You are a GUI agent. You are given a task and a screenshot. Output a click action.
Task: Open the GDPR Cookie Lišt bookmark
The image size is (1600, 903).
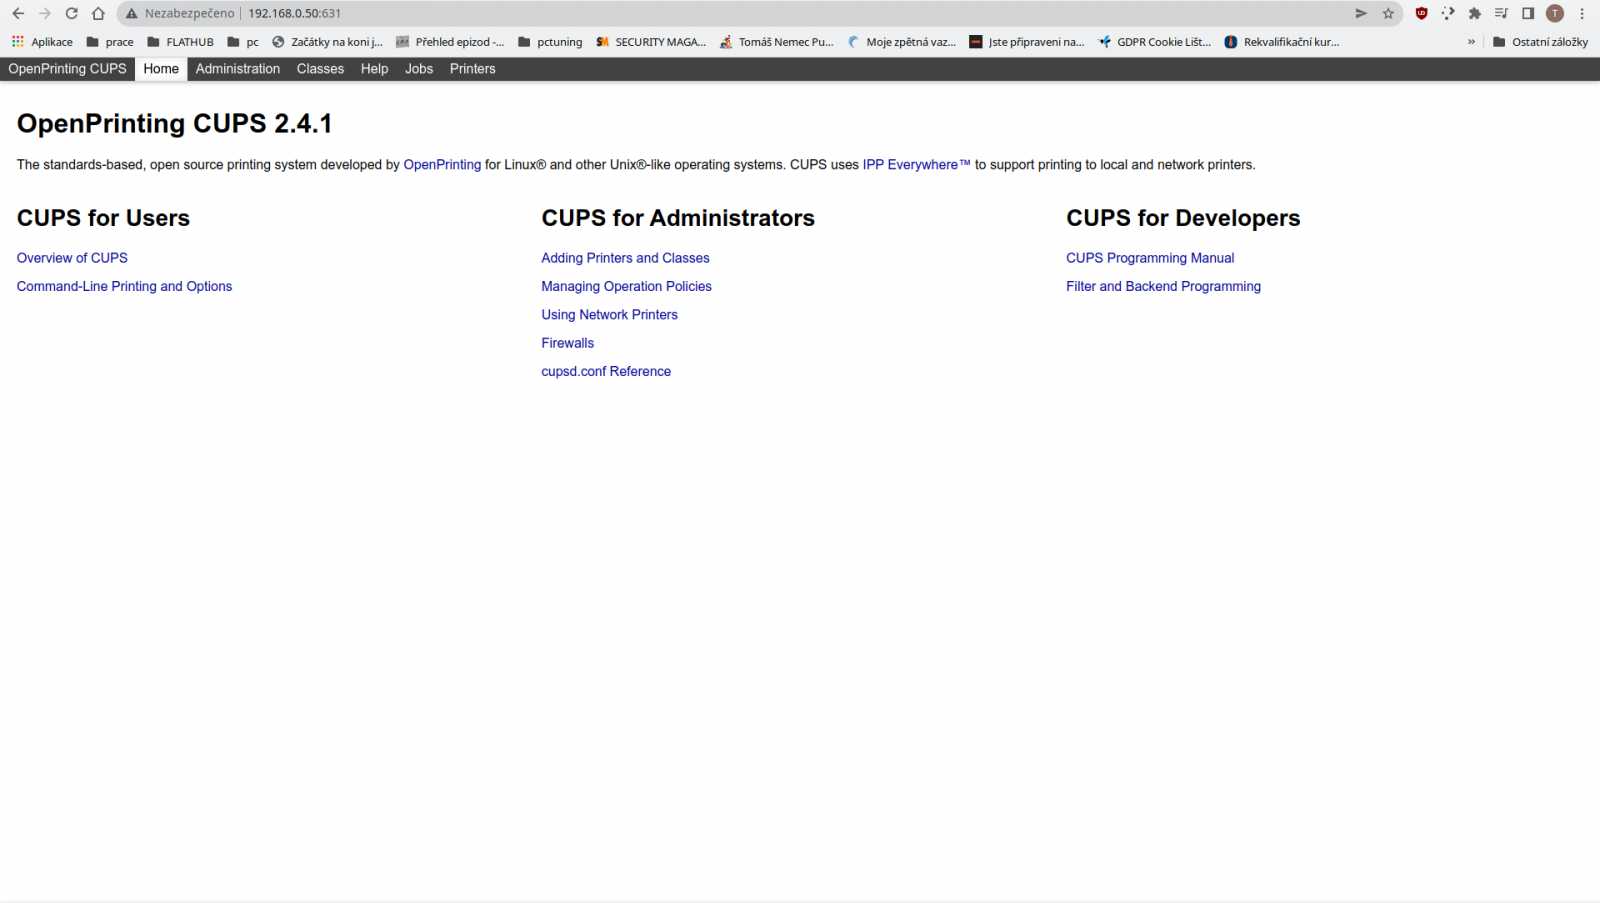1154,42
